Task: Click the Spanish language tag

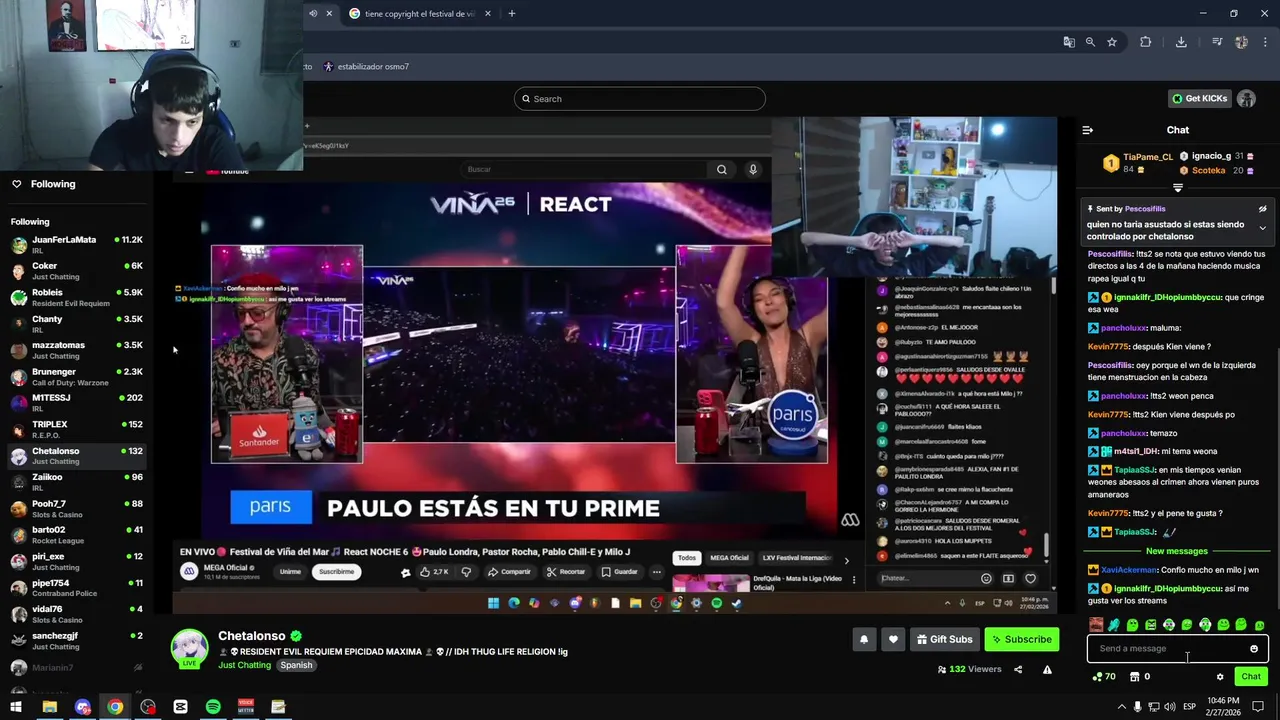Action: pyautogui.click(x=296, y=665)
